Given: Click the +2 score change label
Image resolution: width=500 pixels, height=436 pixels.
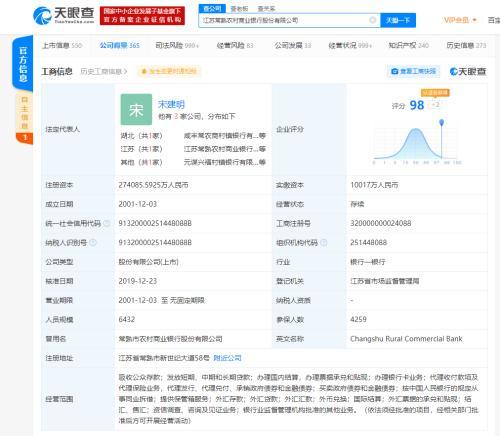Looking at the screenshot, I should click(x=435, y=105).
